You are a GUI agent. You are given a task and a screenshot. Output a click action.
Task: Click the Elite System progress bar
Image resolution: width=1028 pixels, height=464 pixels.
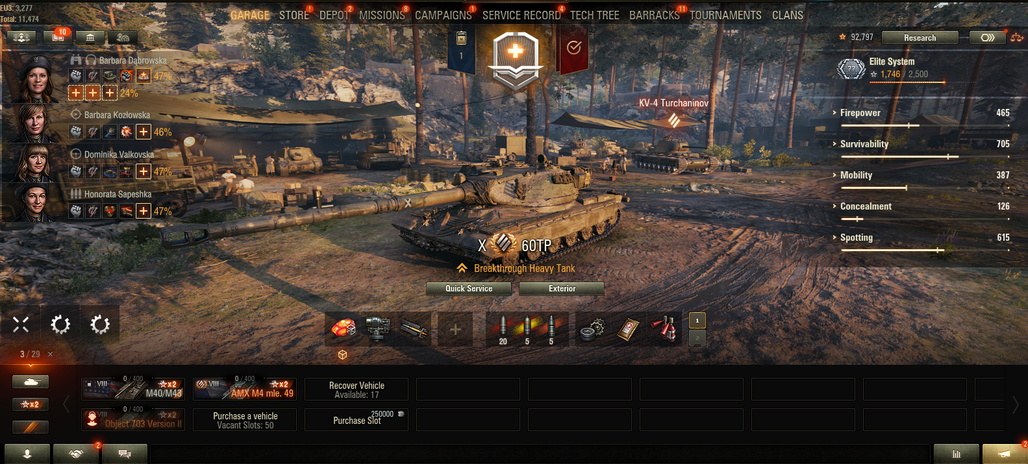[907, 83]
